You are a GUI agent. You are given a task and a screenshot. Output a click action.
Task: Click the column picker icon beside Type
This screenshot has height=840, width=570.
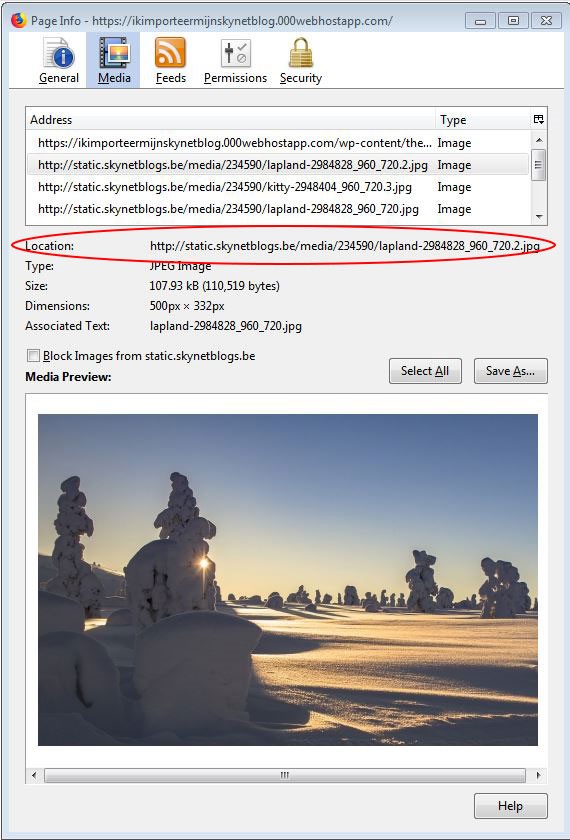point(539,119)
